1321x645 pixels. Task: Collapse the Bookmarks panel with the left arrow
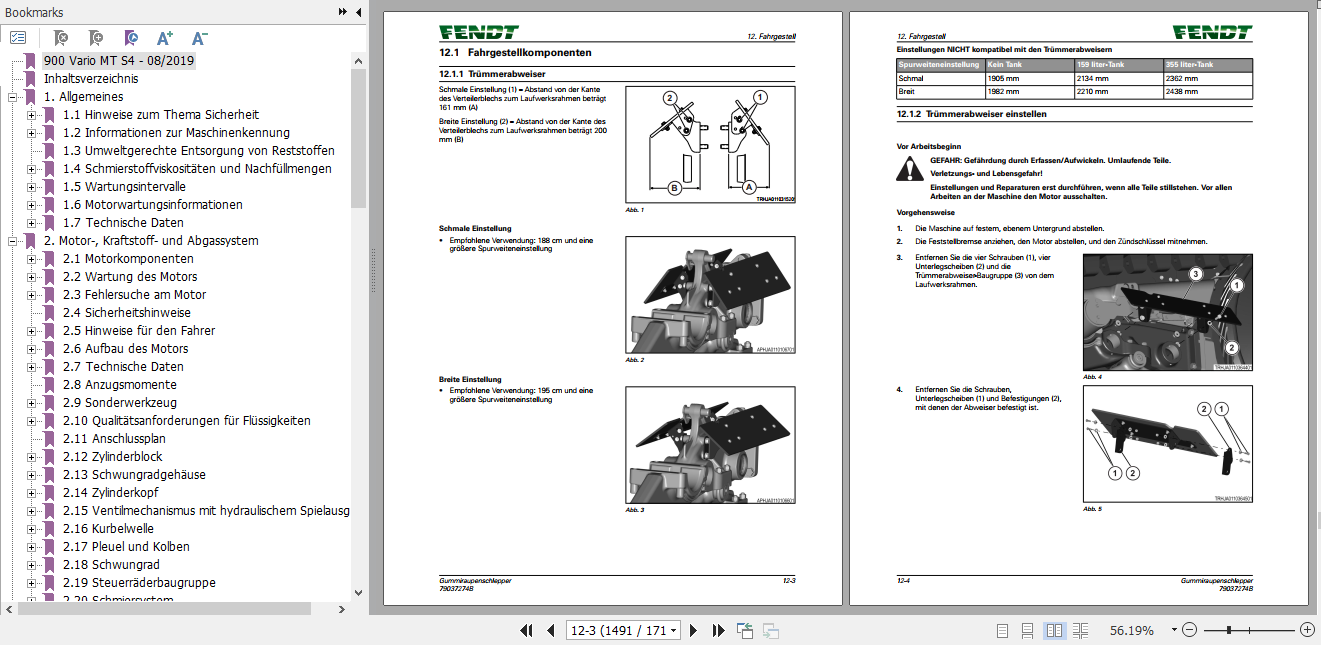click(x=357, y=12)
